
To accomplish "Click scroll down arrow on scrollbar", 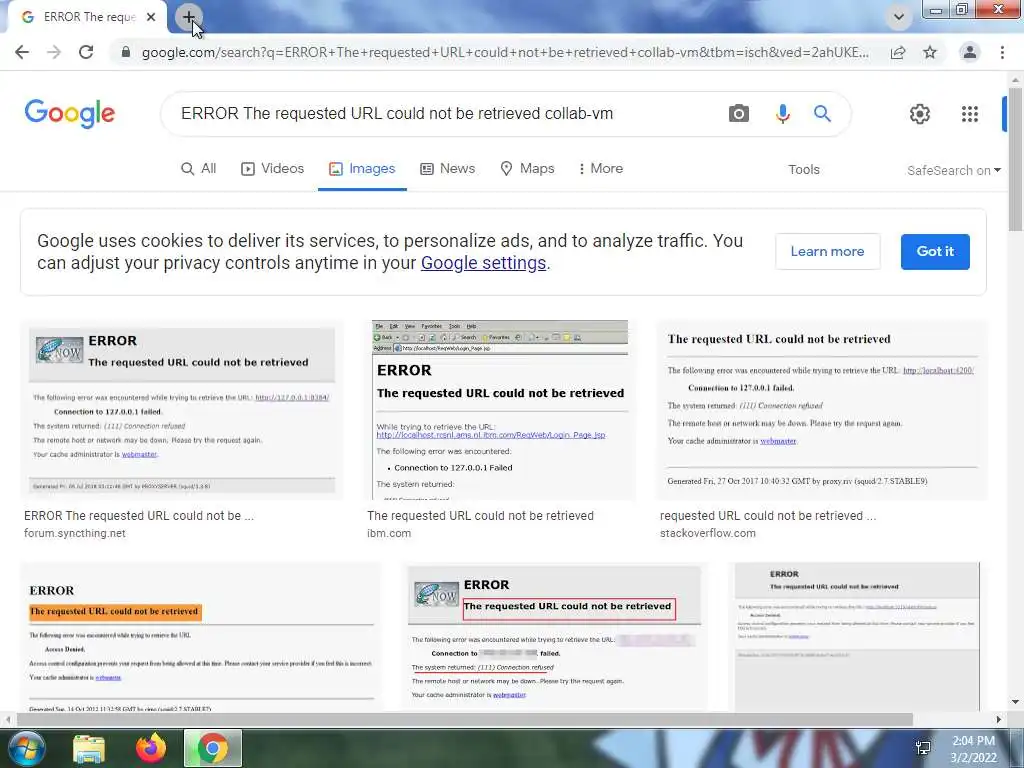I will 1016,703.
